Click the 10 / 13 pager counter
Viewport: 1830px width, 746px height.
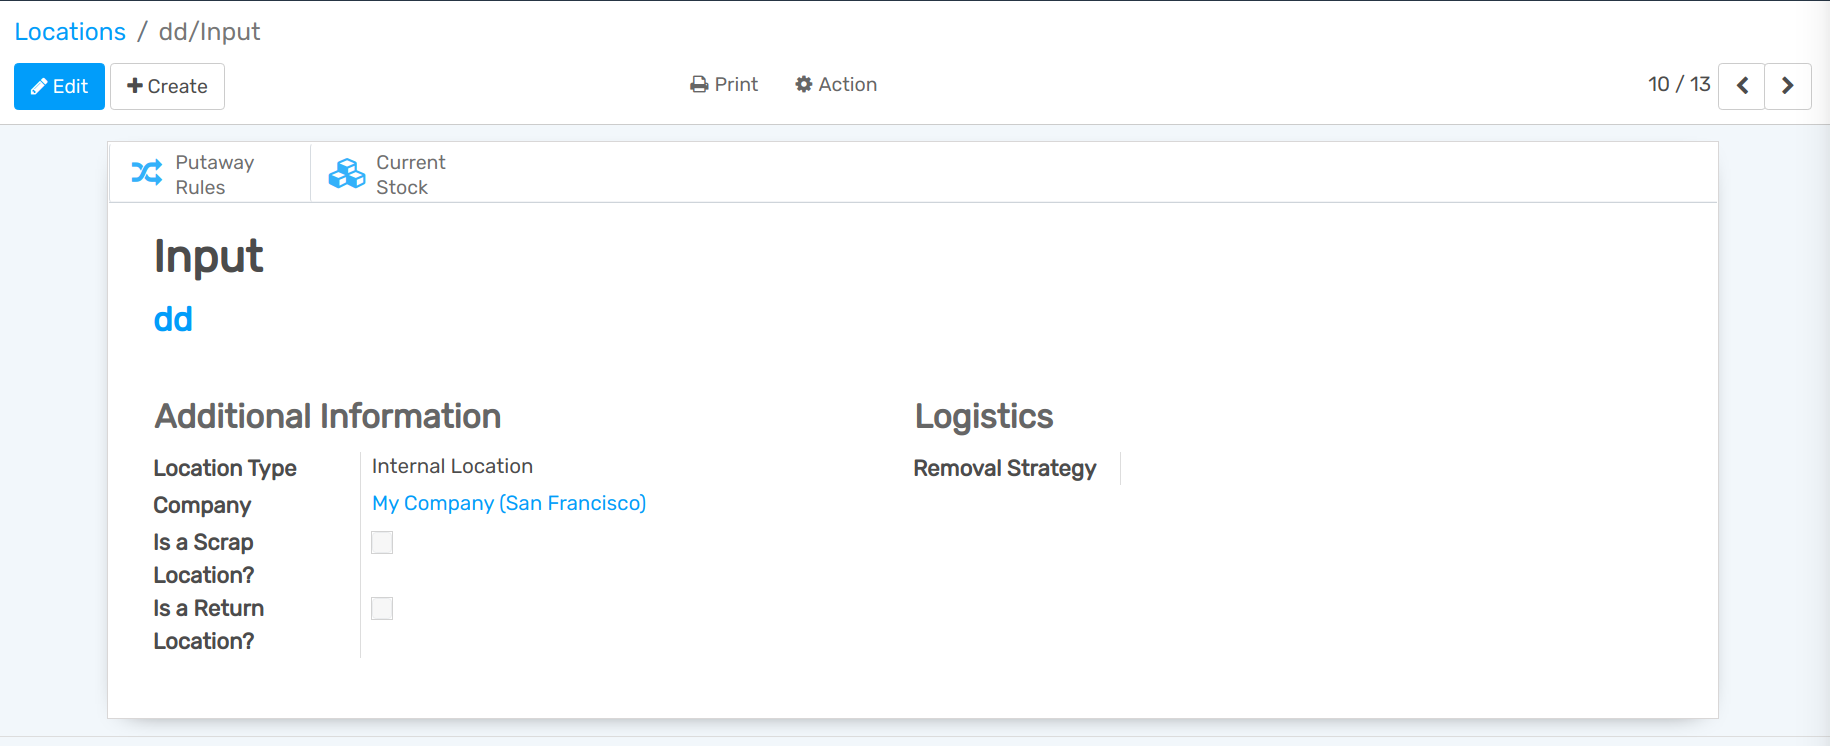(1679, 85)
